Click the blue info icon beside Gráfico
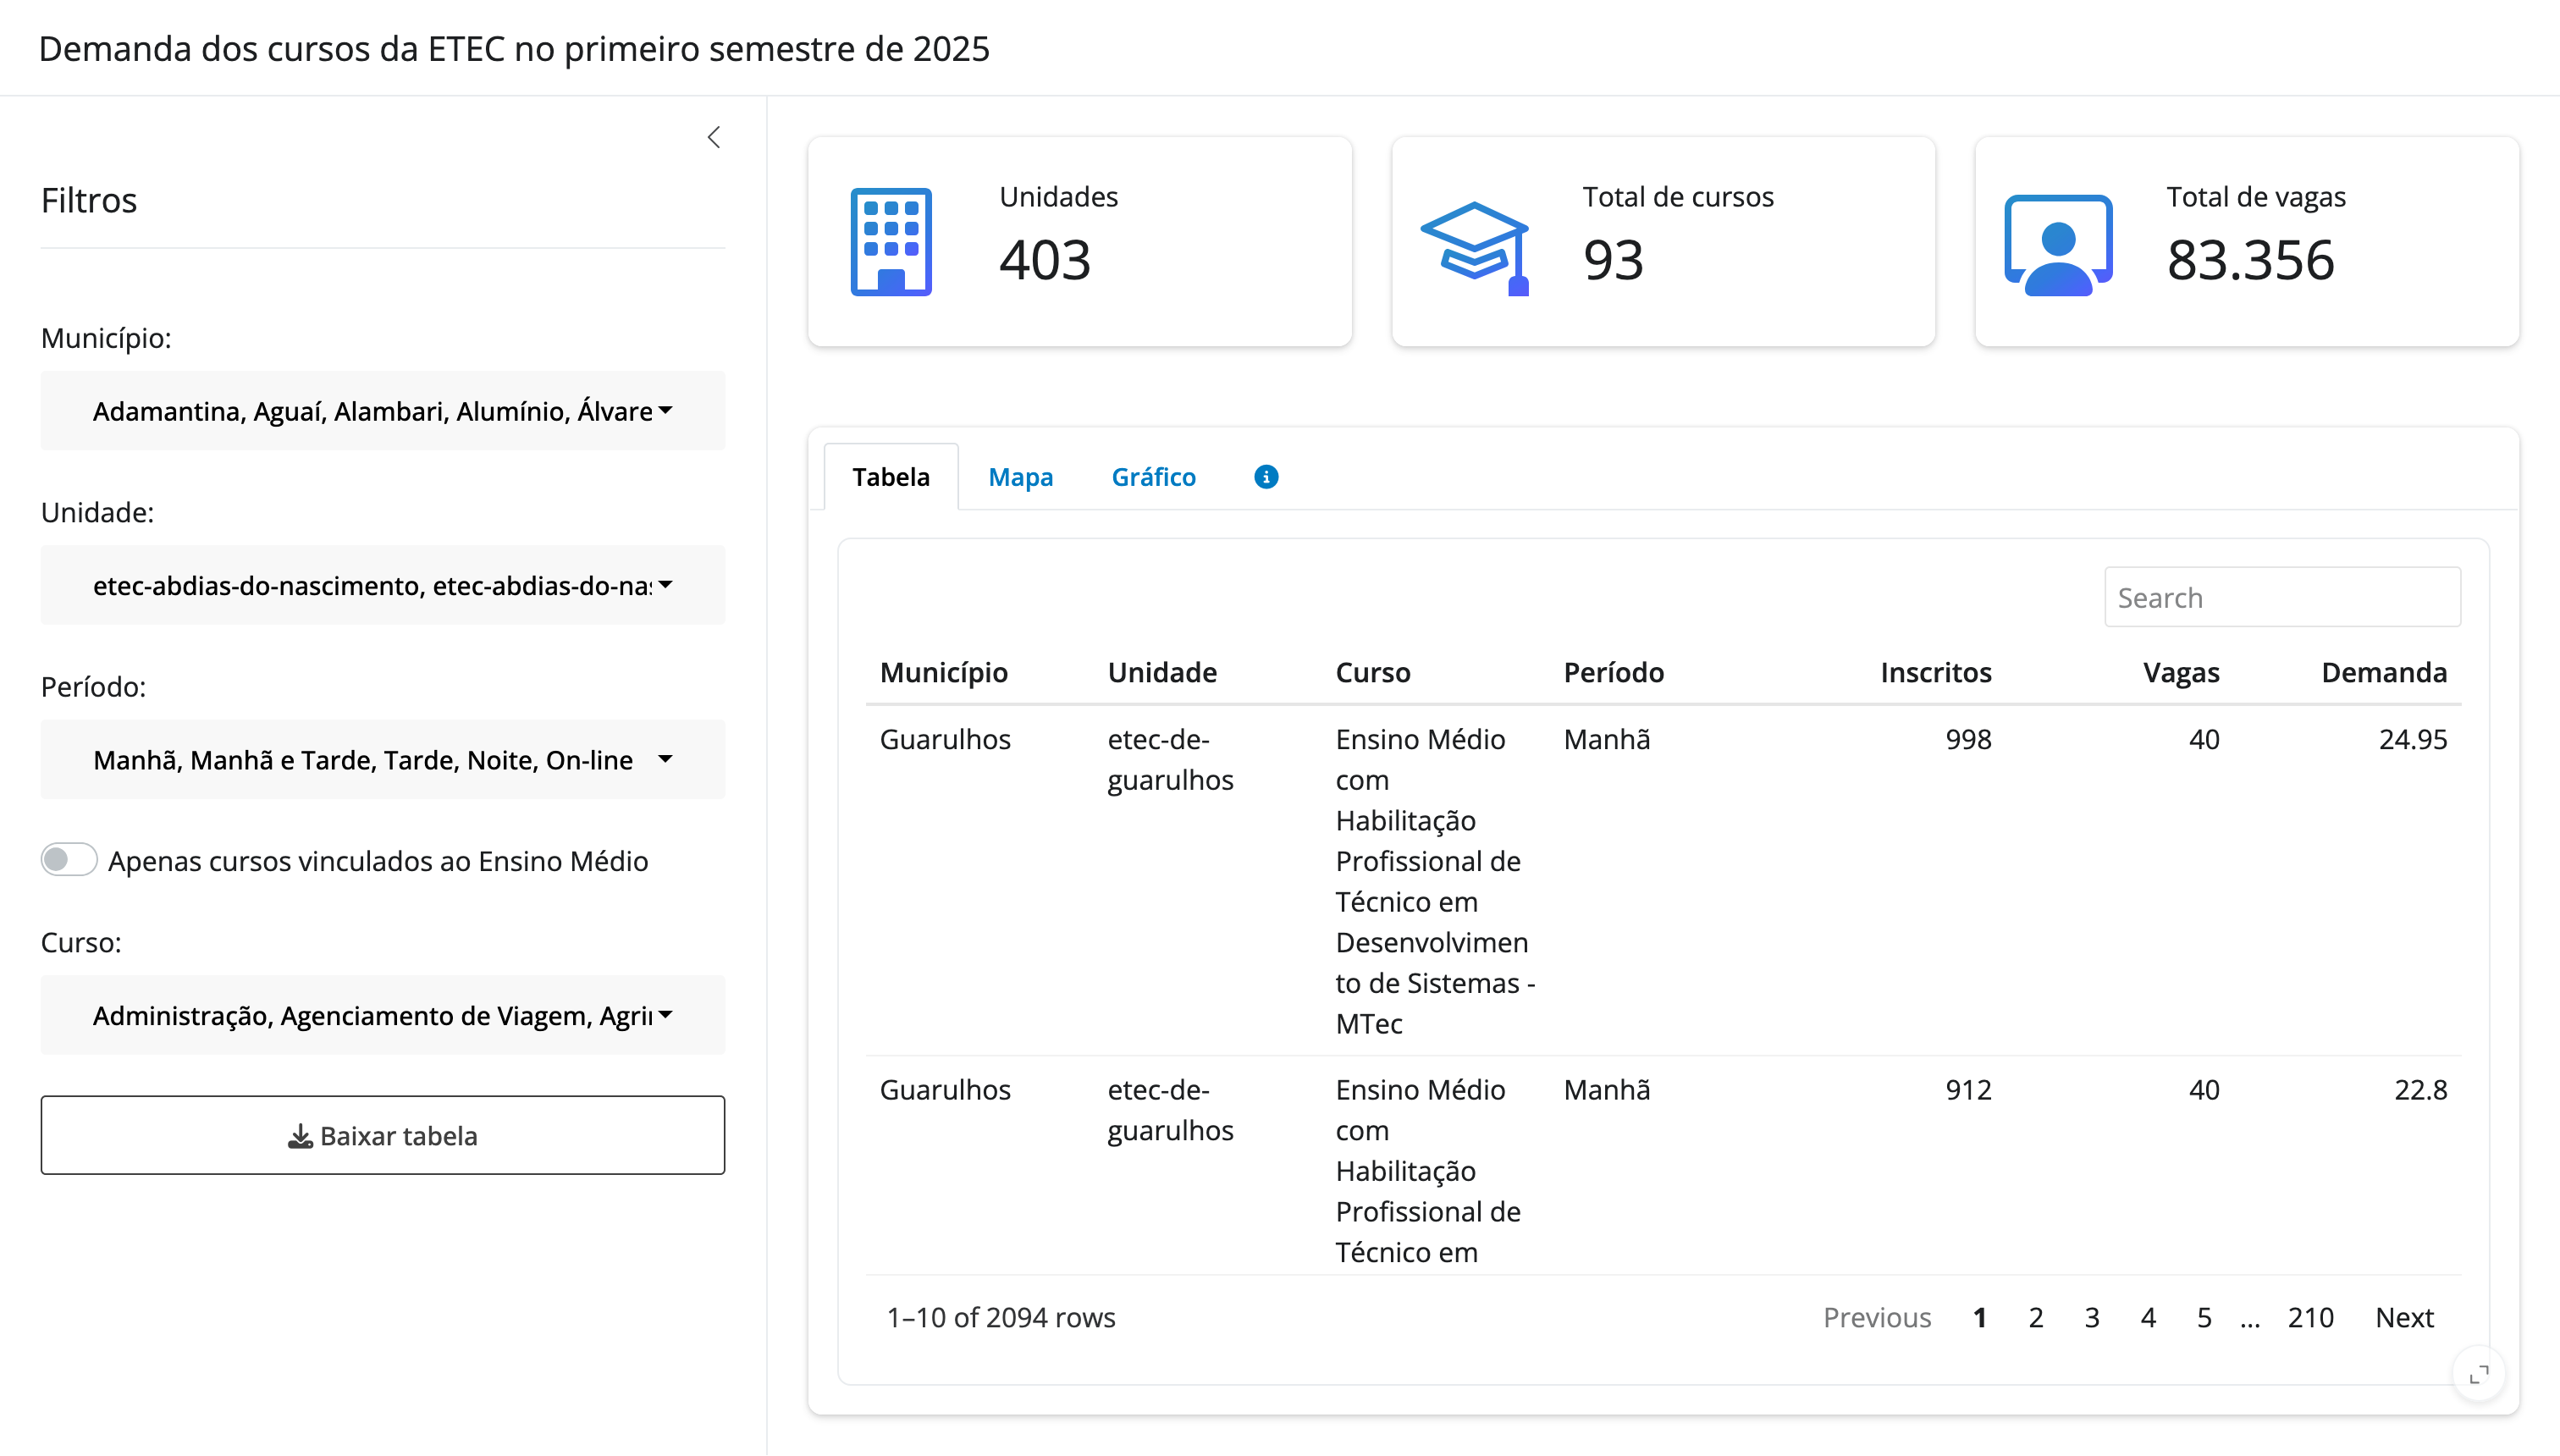2560x1456 pixels. pos(1266,477)
